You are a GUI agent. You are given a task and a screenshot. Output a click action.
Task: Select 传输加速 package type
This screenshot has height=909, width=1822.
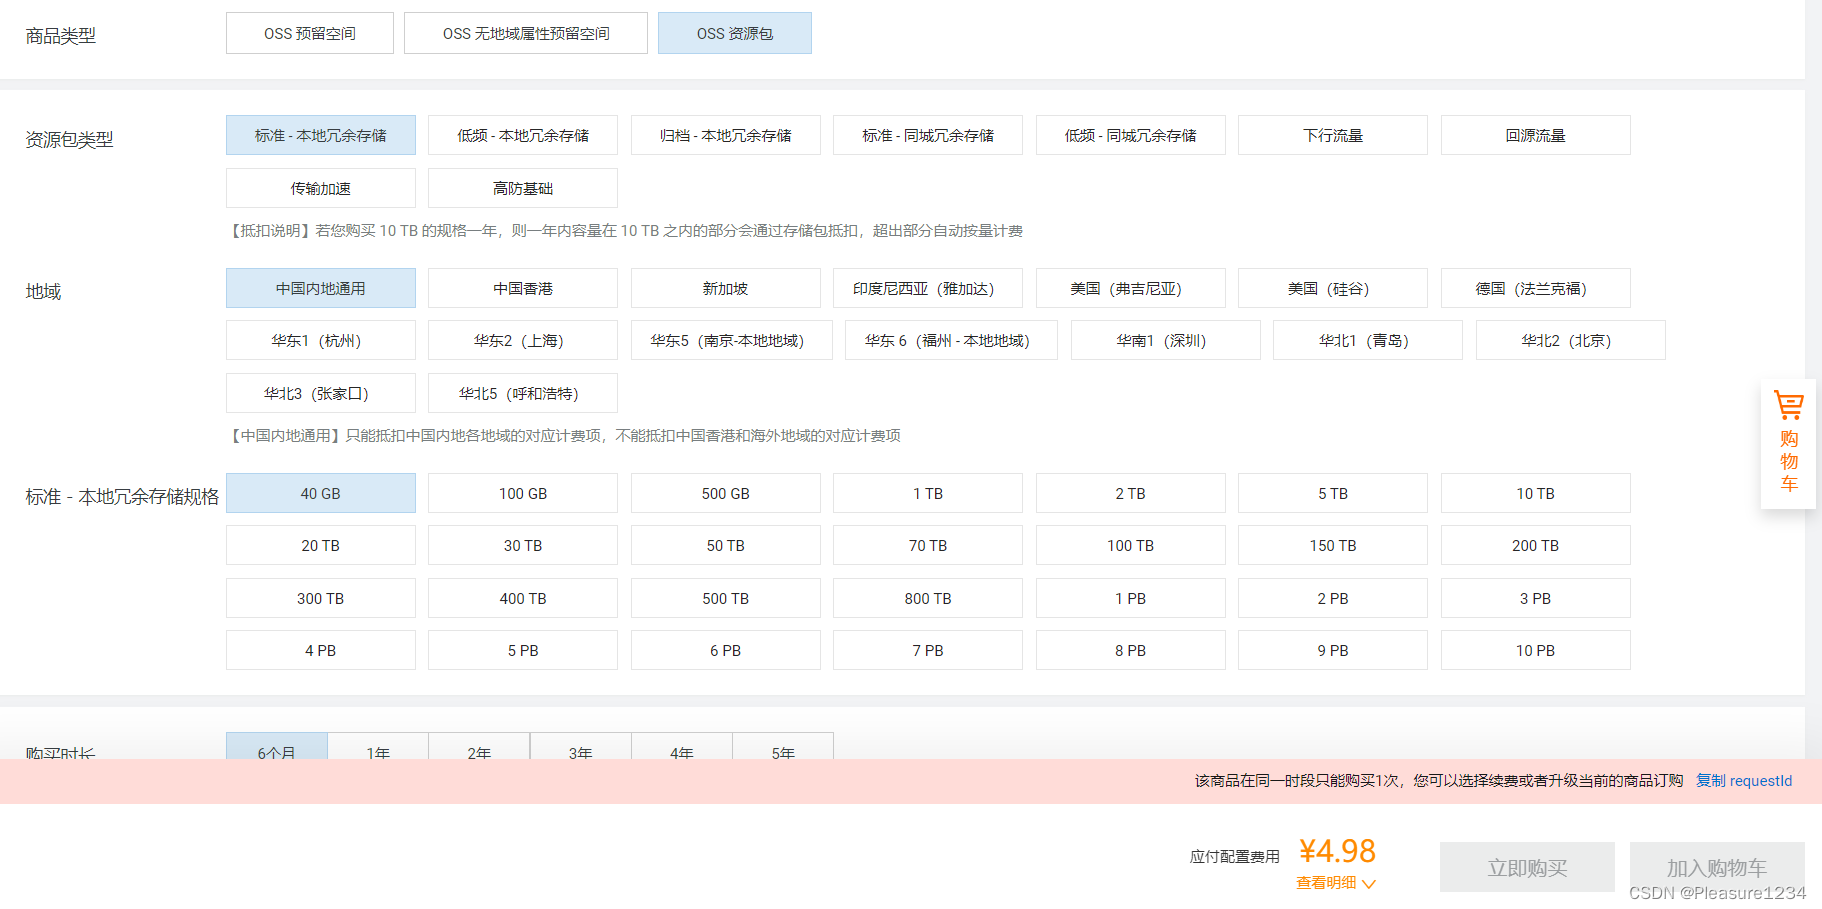pos(321,188)
